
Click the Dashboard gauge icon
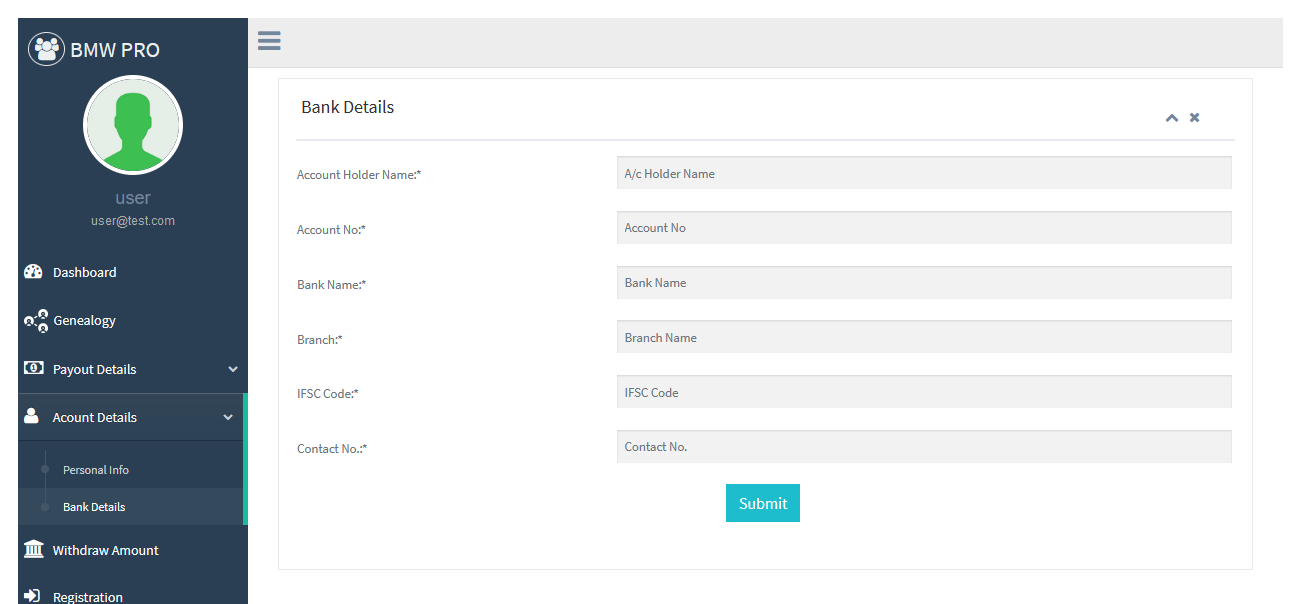[33, 272]
